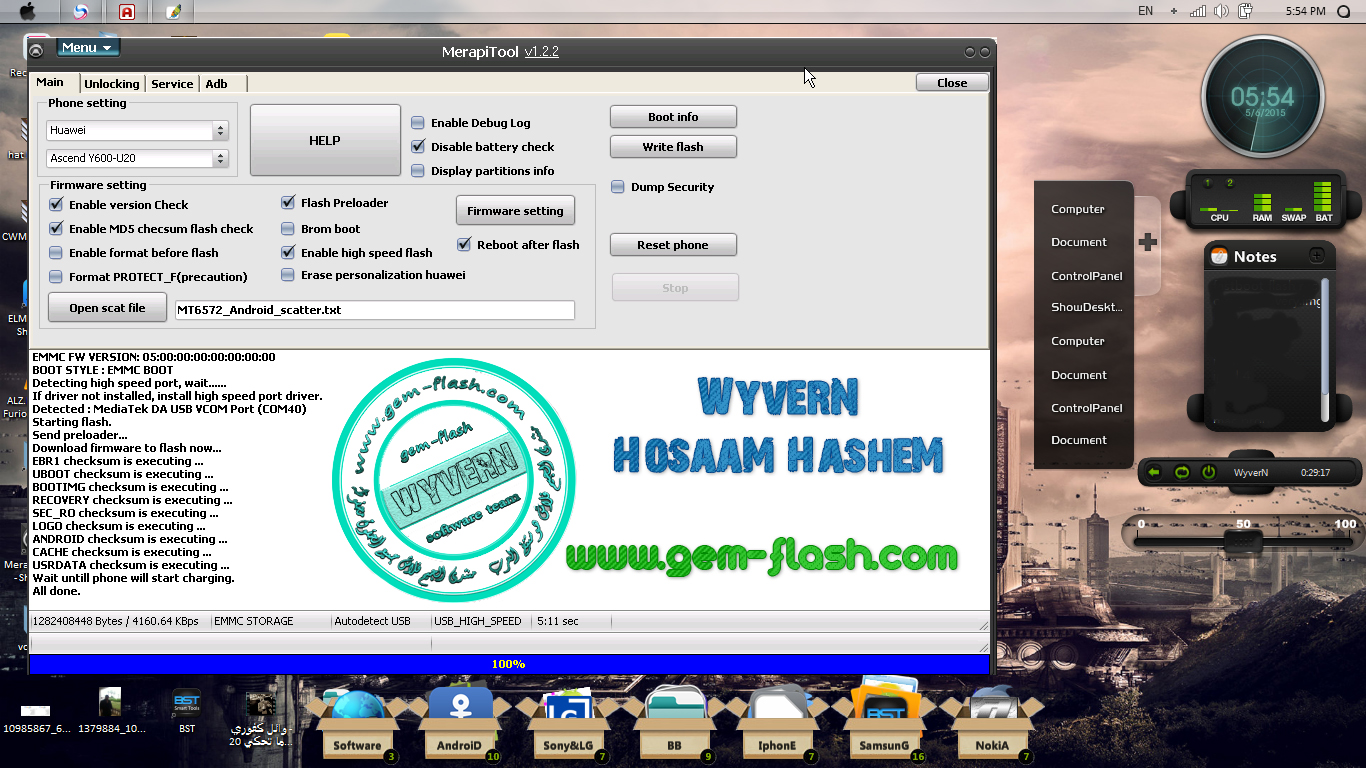The image size is (1366, 768).
Task: Click Open scat file button
Action: coord(107,308)
